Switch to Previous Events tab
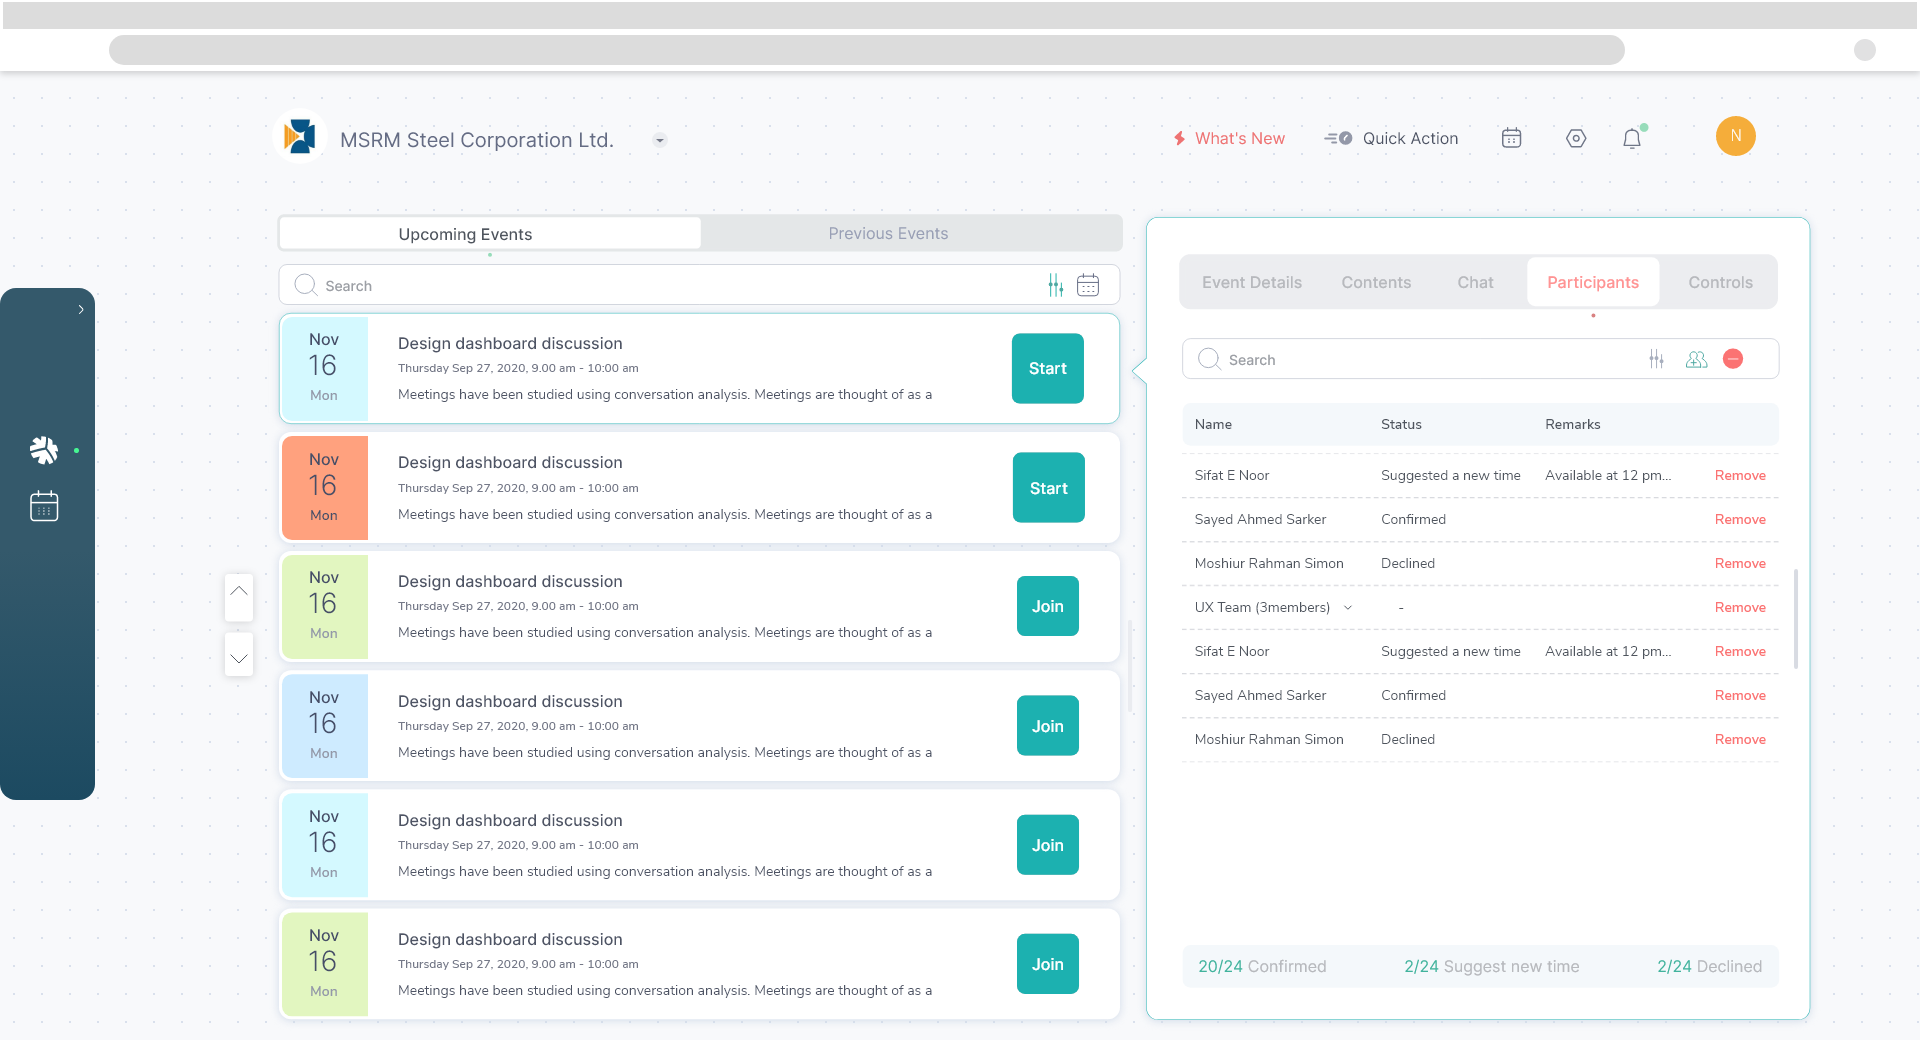The height and width of the screenshot is (1040, 1920). [888, 233]
